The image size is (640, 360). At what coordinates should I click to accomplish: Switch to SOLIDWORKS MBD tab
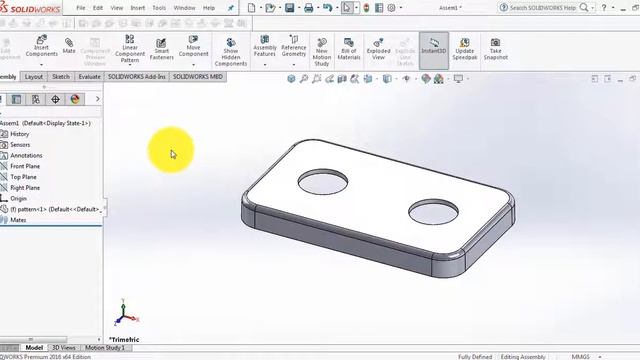click(198, 77)
